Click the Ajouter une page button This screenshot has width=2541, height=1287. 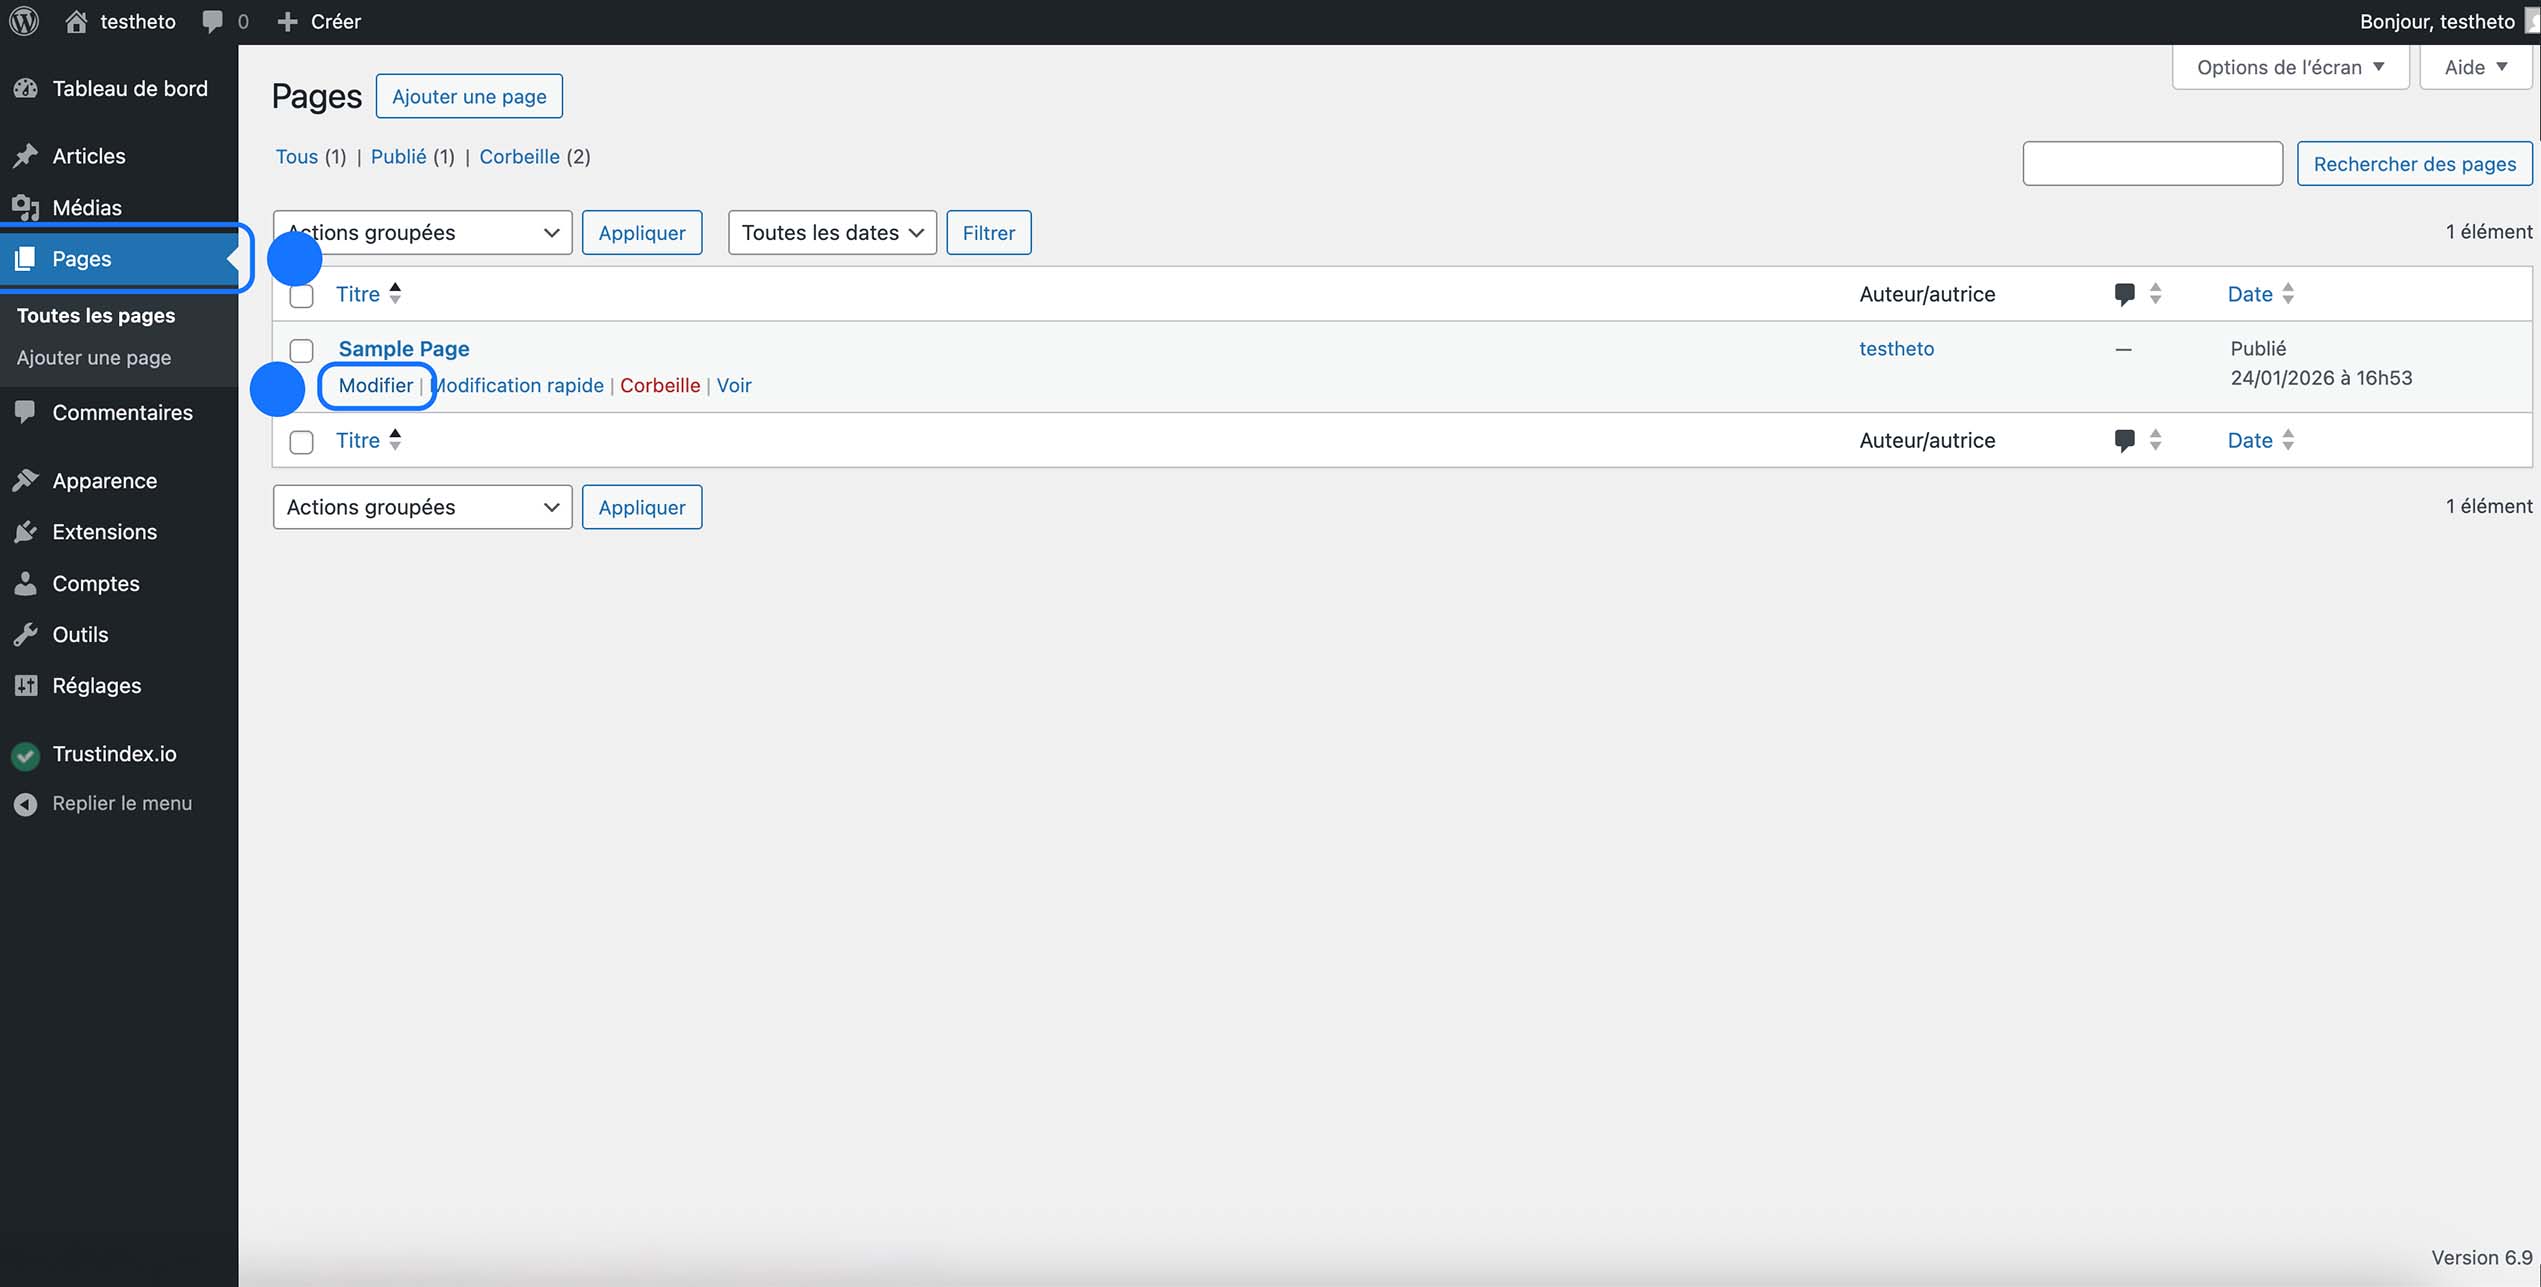tap(469, 96)
